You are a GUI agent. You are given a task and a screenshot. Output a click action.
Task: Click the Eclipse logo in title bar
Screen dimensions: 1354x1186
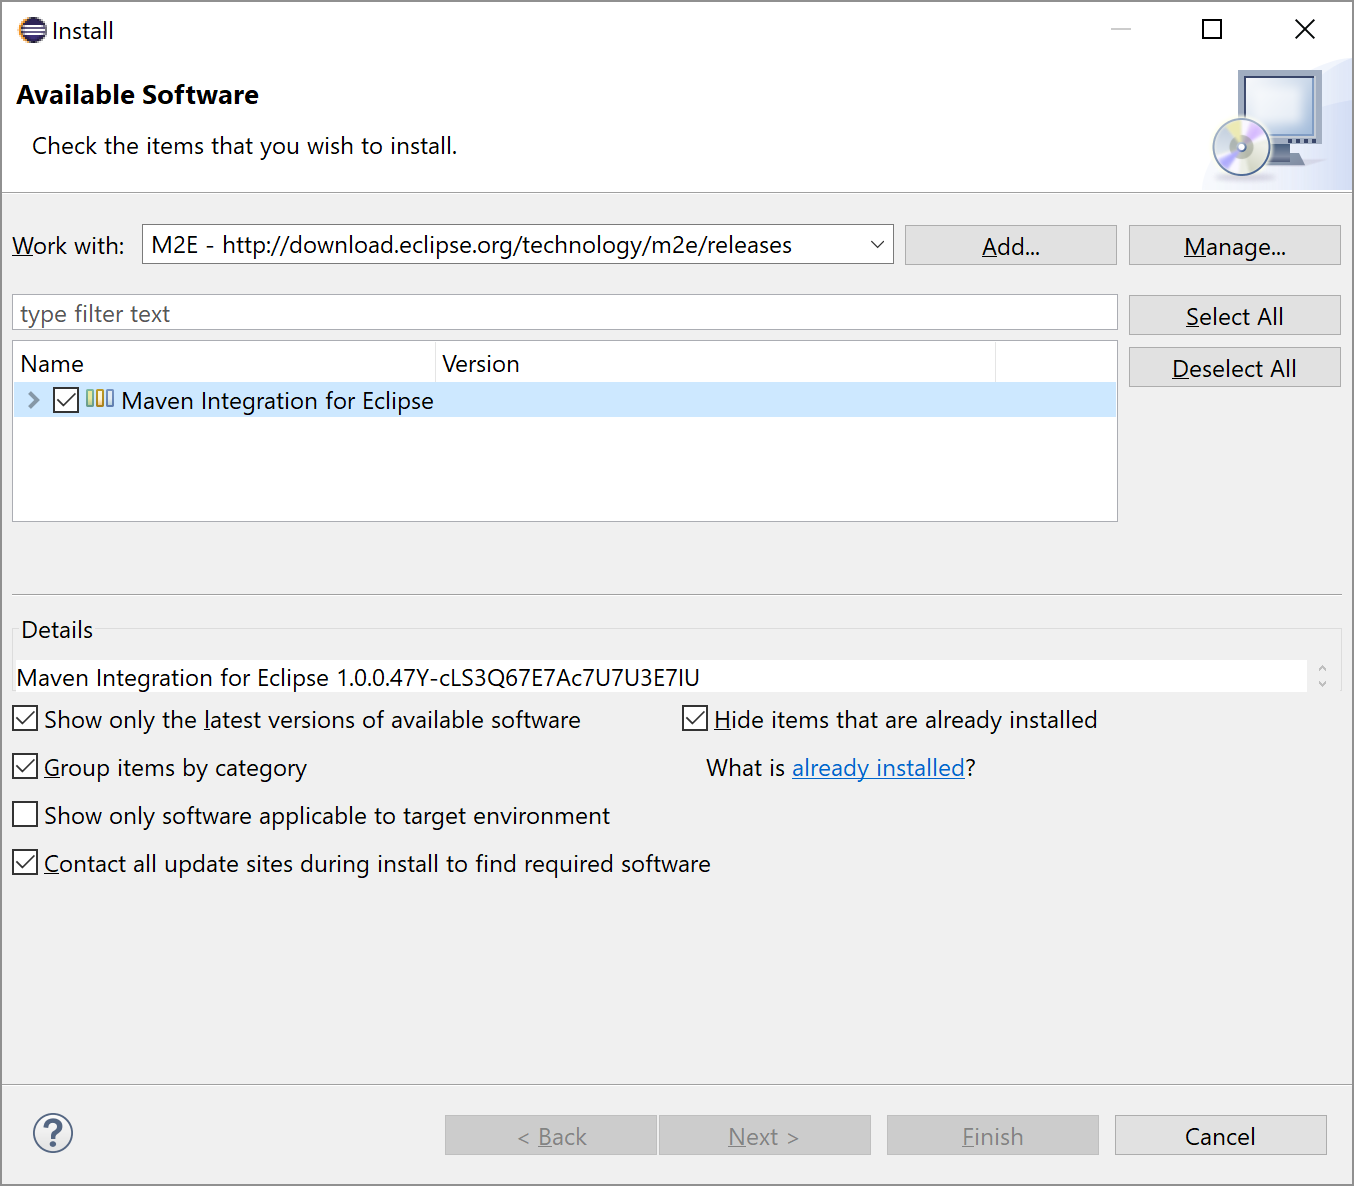pyautogui.click(x=32, y=30)
